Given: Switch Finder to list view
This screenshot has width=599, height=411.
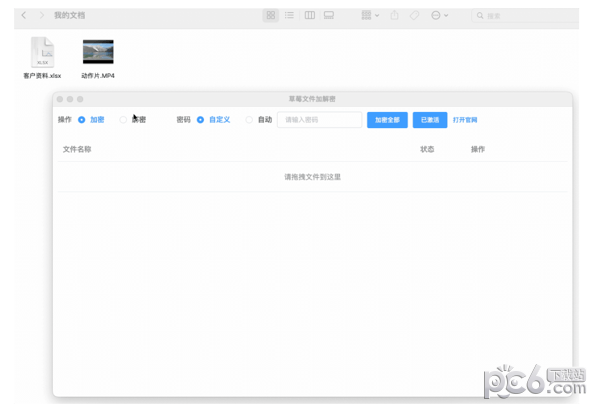Looking at the screenshot, I should click(x=290, y=15).
